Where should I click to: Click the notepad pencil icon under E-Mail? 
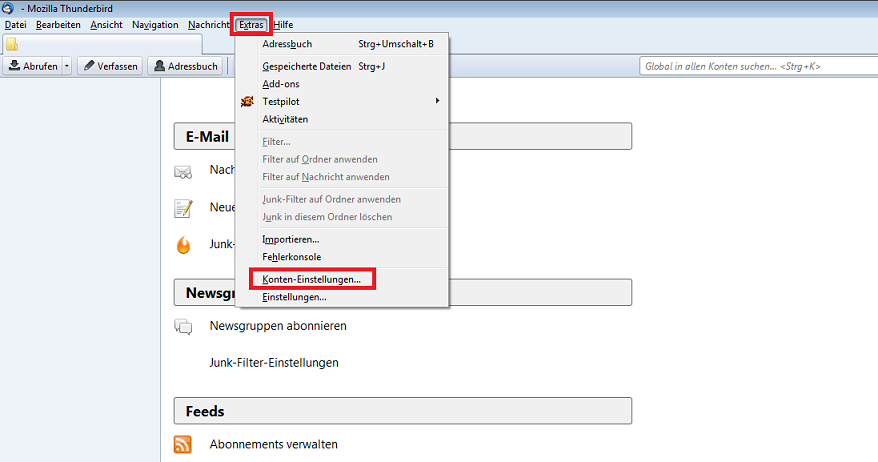click(x=183, y=208)
